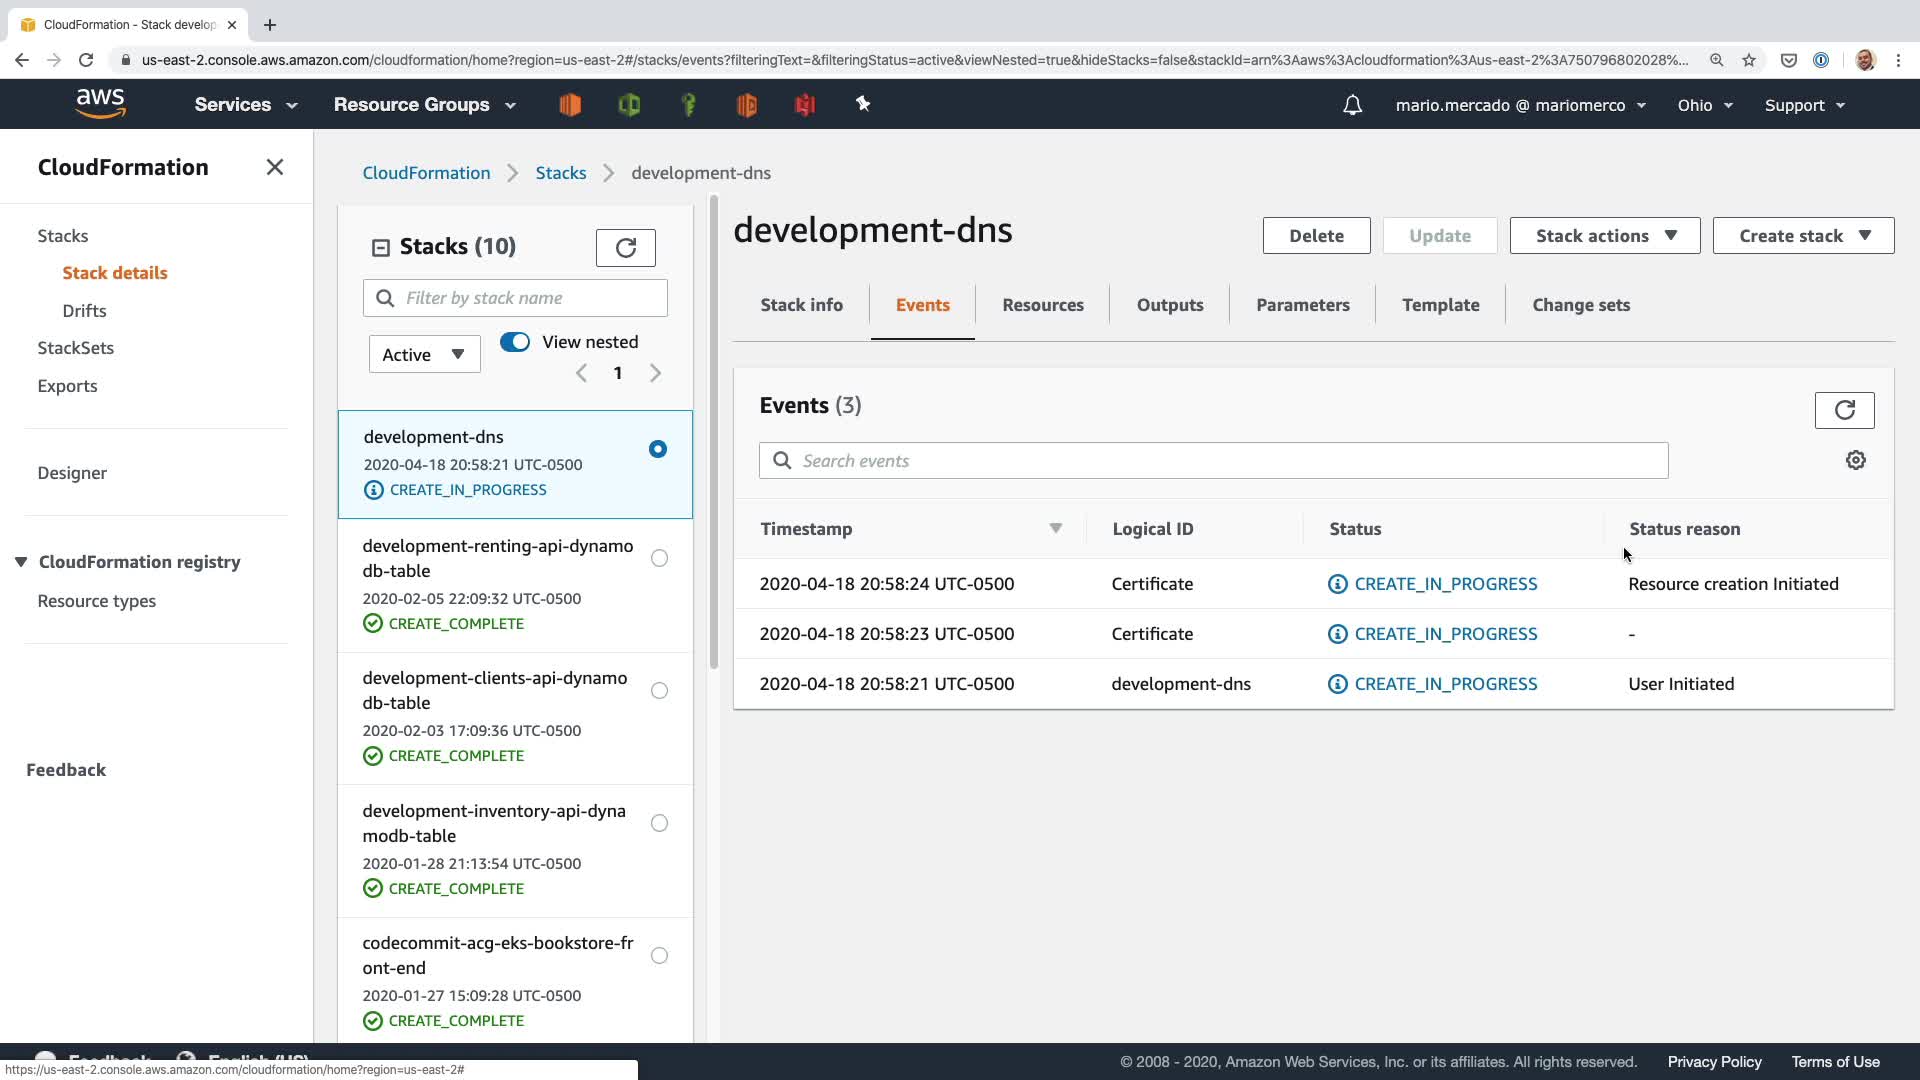Select development-renting-api-dynamodb-table stack radio
This screenshot has height=1080, width=1920.
659,558
